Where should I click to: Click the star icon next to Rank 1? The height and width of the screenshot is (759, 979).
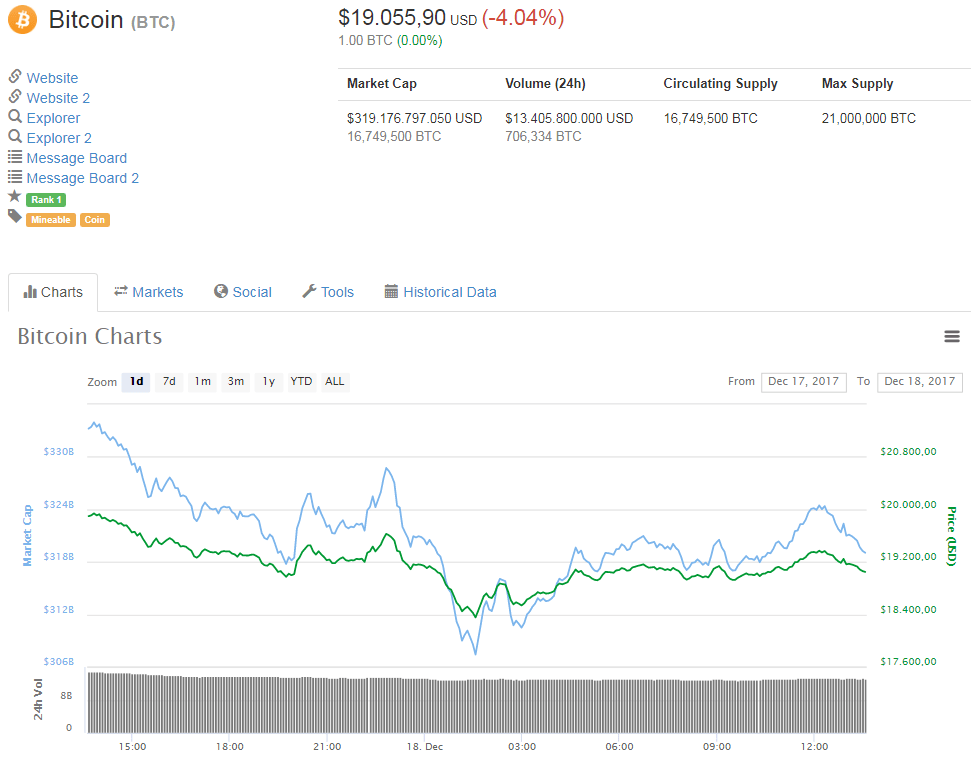[x=15, y=196]
